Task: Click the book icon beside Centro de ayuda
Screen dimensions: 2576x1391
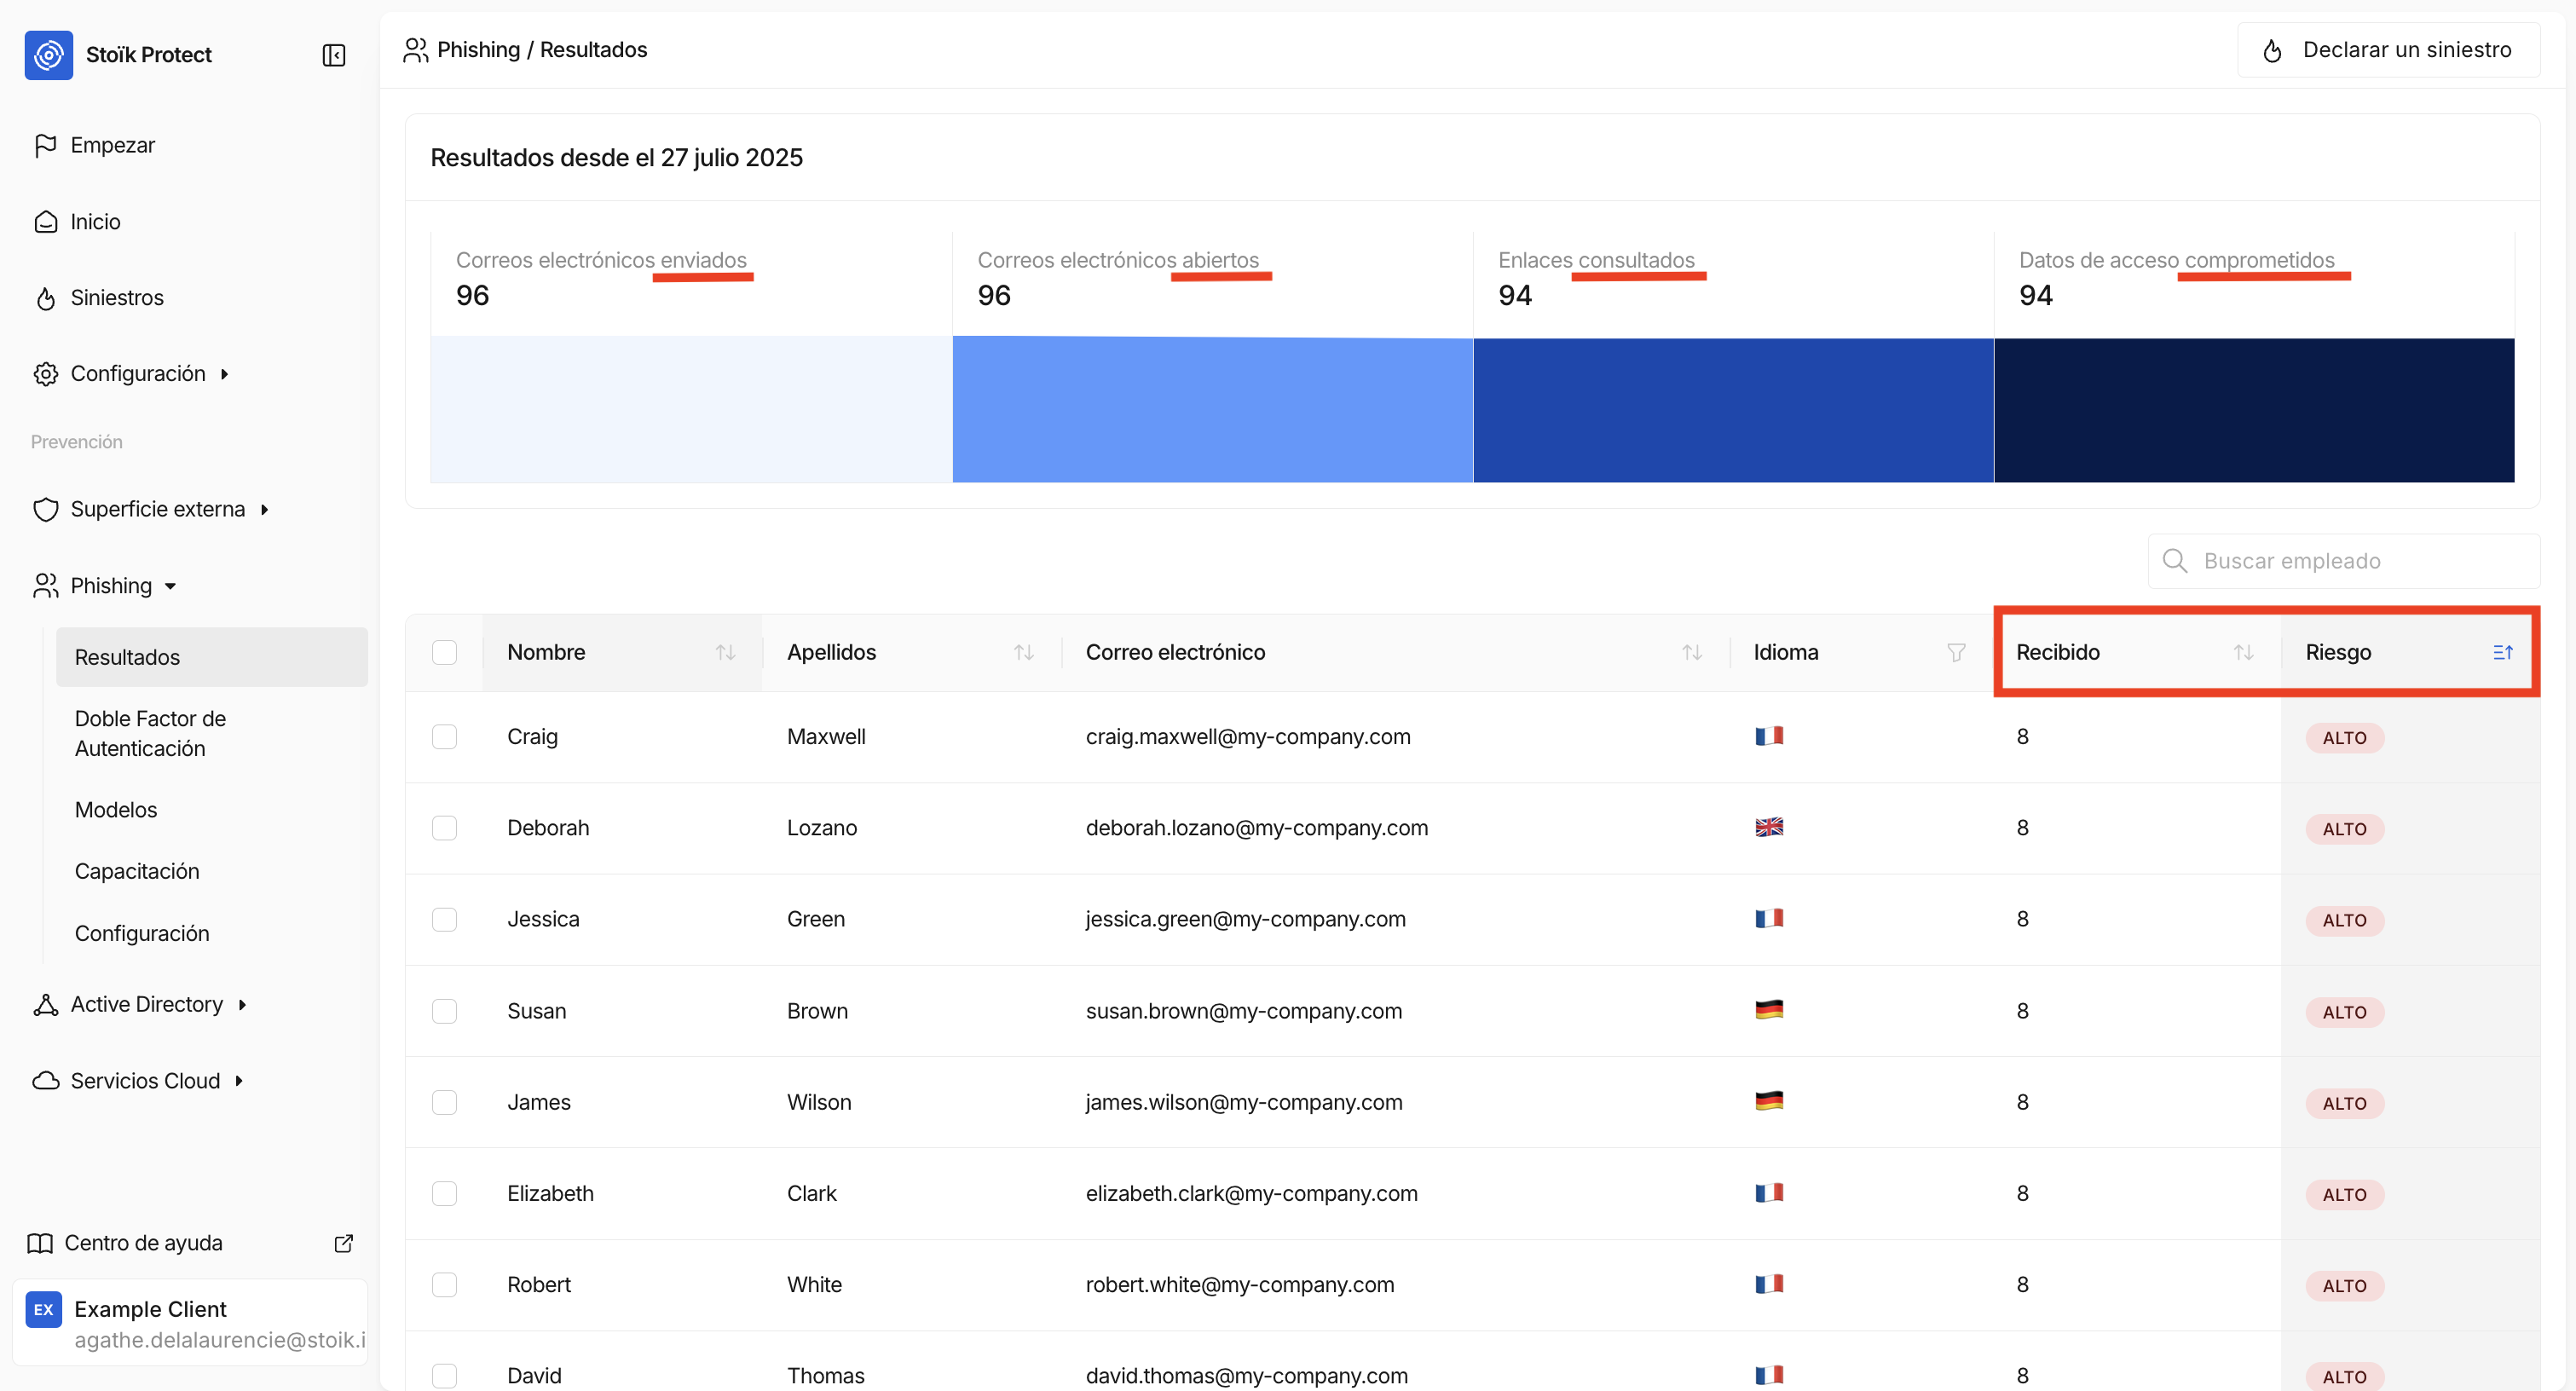Action: coord(40,1243)
